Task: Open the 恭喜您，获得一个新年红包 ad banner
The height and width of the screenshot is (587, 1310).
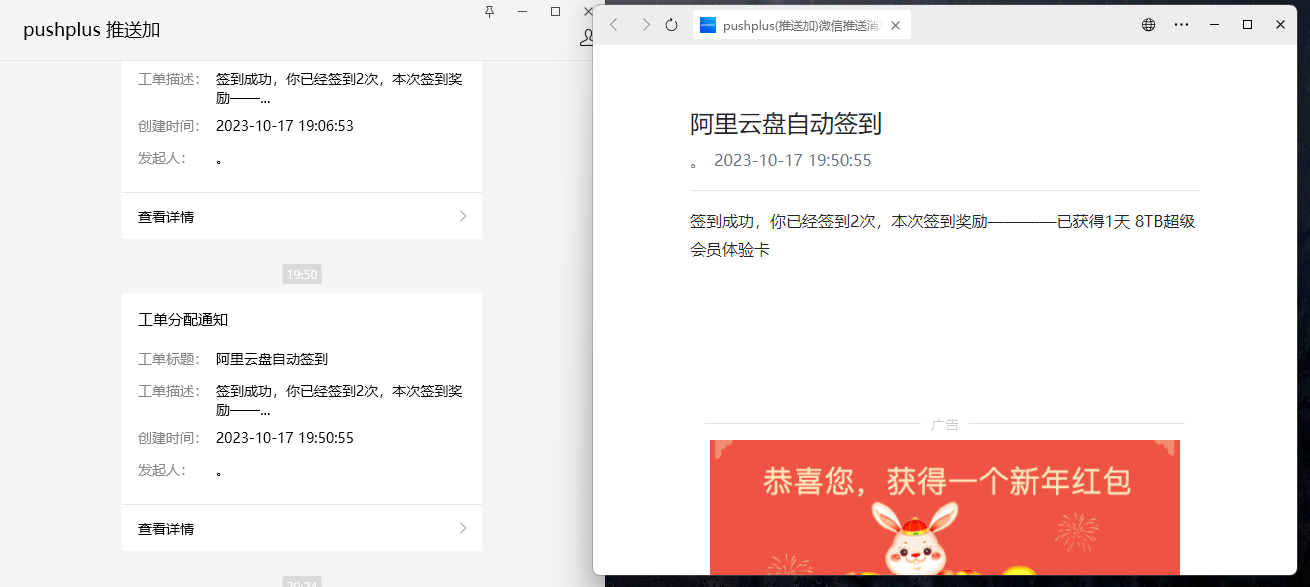Action: pyautogui.click(x=945, y=508)
